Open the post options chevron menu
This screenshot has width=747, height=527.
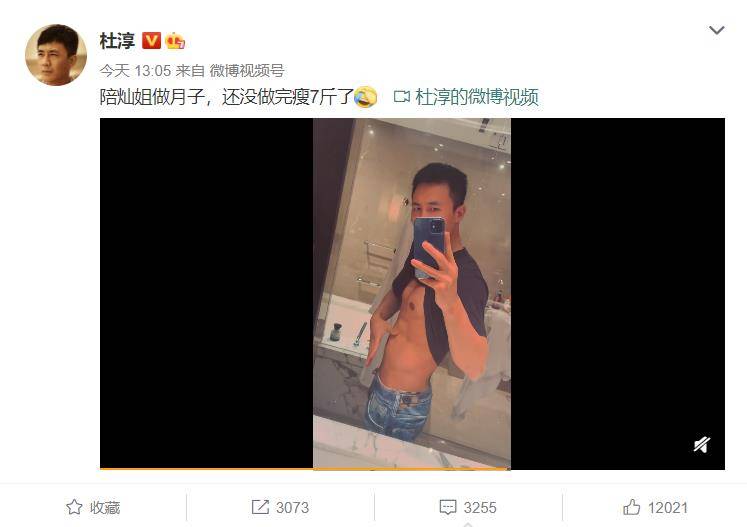coord(717,30)
